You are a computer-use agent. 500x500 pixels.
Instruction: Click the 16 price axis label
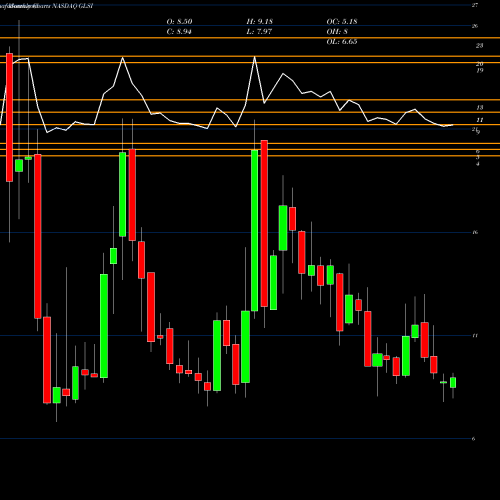475,232
